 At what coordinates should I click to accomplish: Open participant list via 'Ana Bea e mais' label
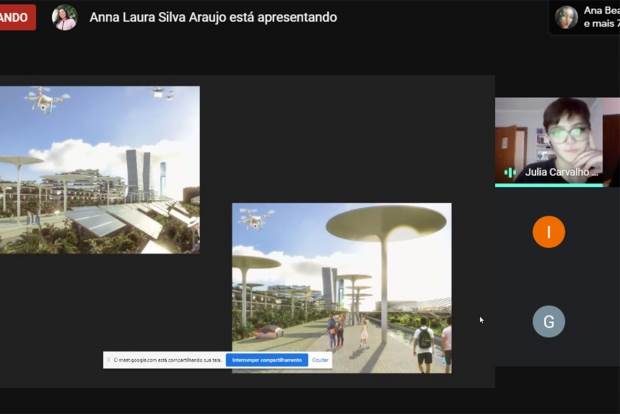coord(601,16)
